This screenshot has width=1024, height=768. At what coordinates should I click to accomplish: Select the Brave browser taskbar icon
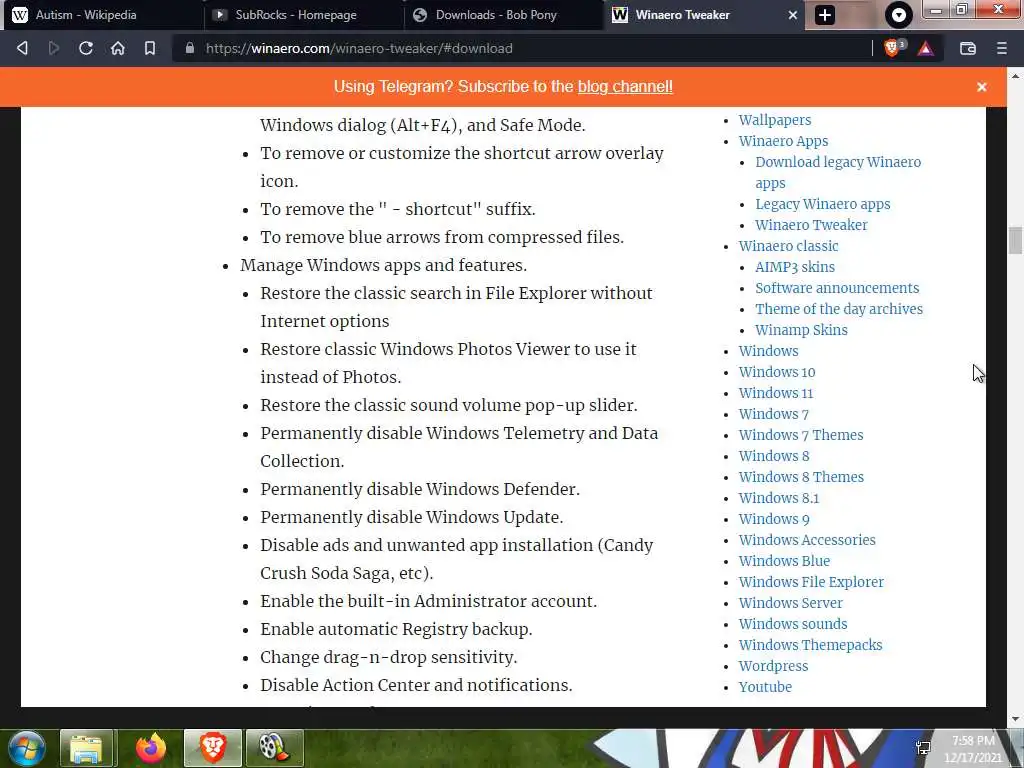pyautogui.click(x=213, y=748)
